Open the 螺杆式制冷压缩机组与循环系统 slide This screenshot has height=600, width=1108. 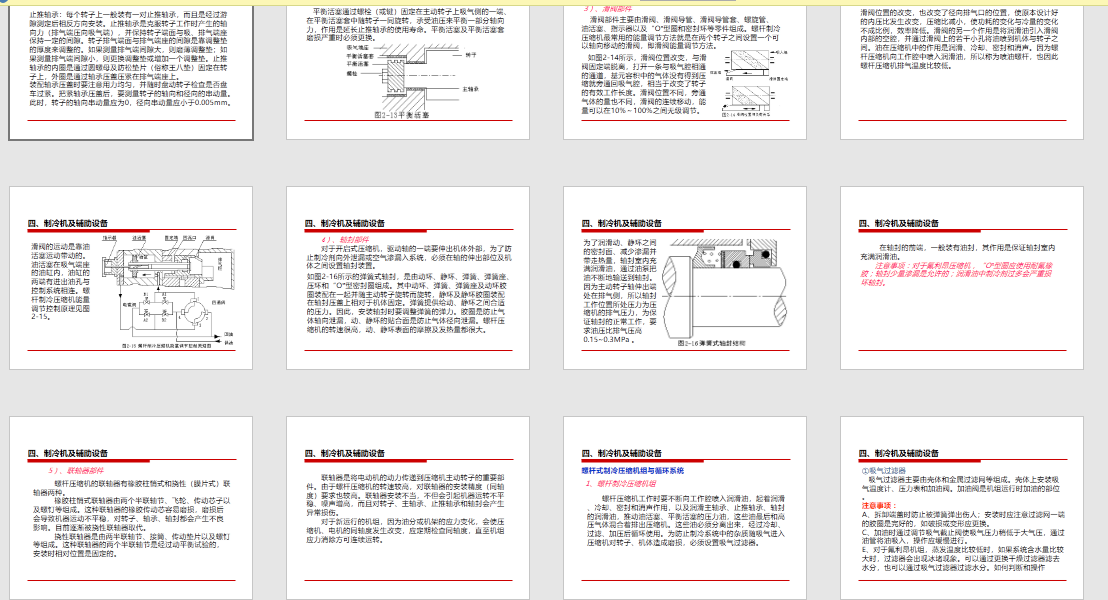pos(685,508)
